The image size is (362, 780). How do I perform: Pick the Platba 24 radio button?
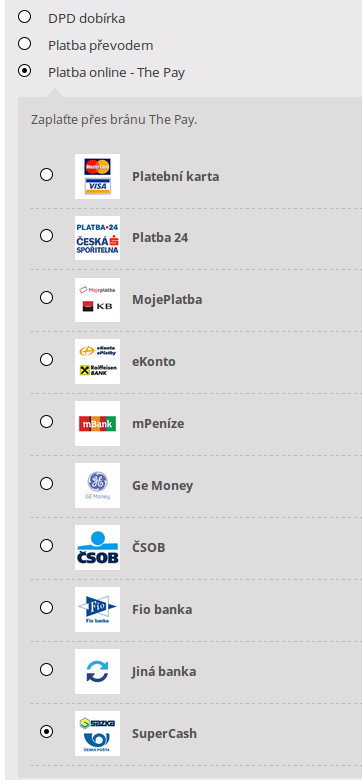pos(46,235)
